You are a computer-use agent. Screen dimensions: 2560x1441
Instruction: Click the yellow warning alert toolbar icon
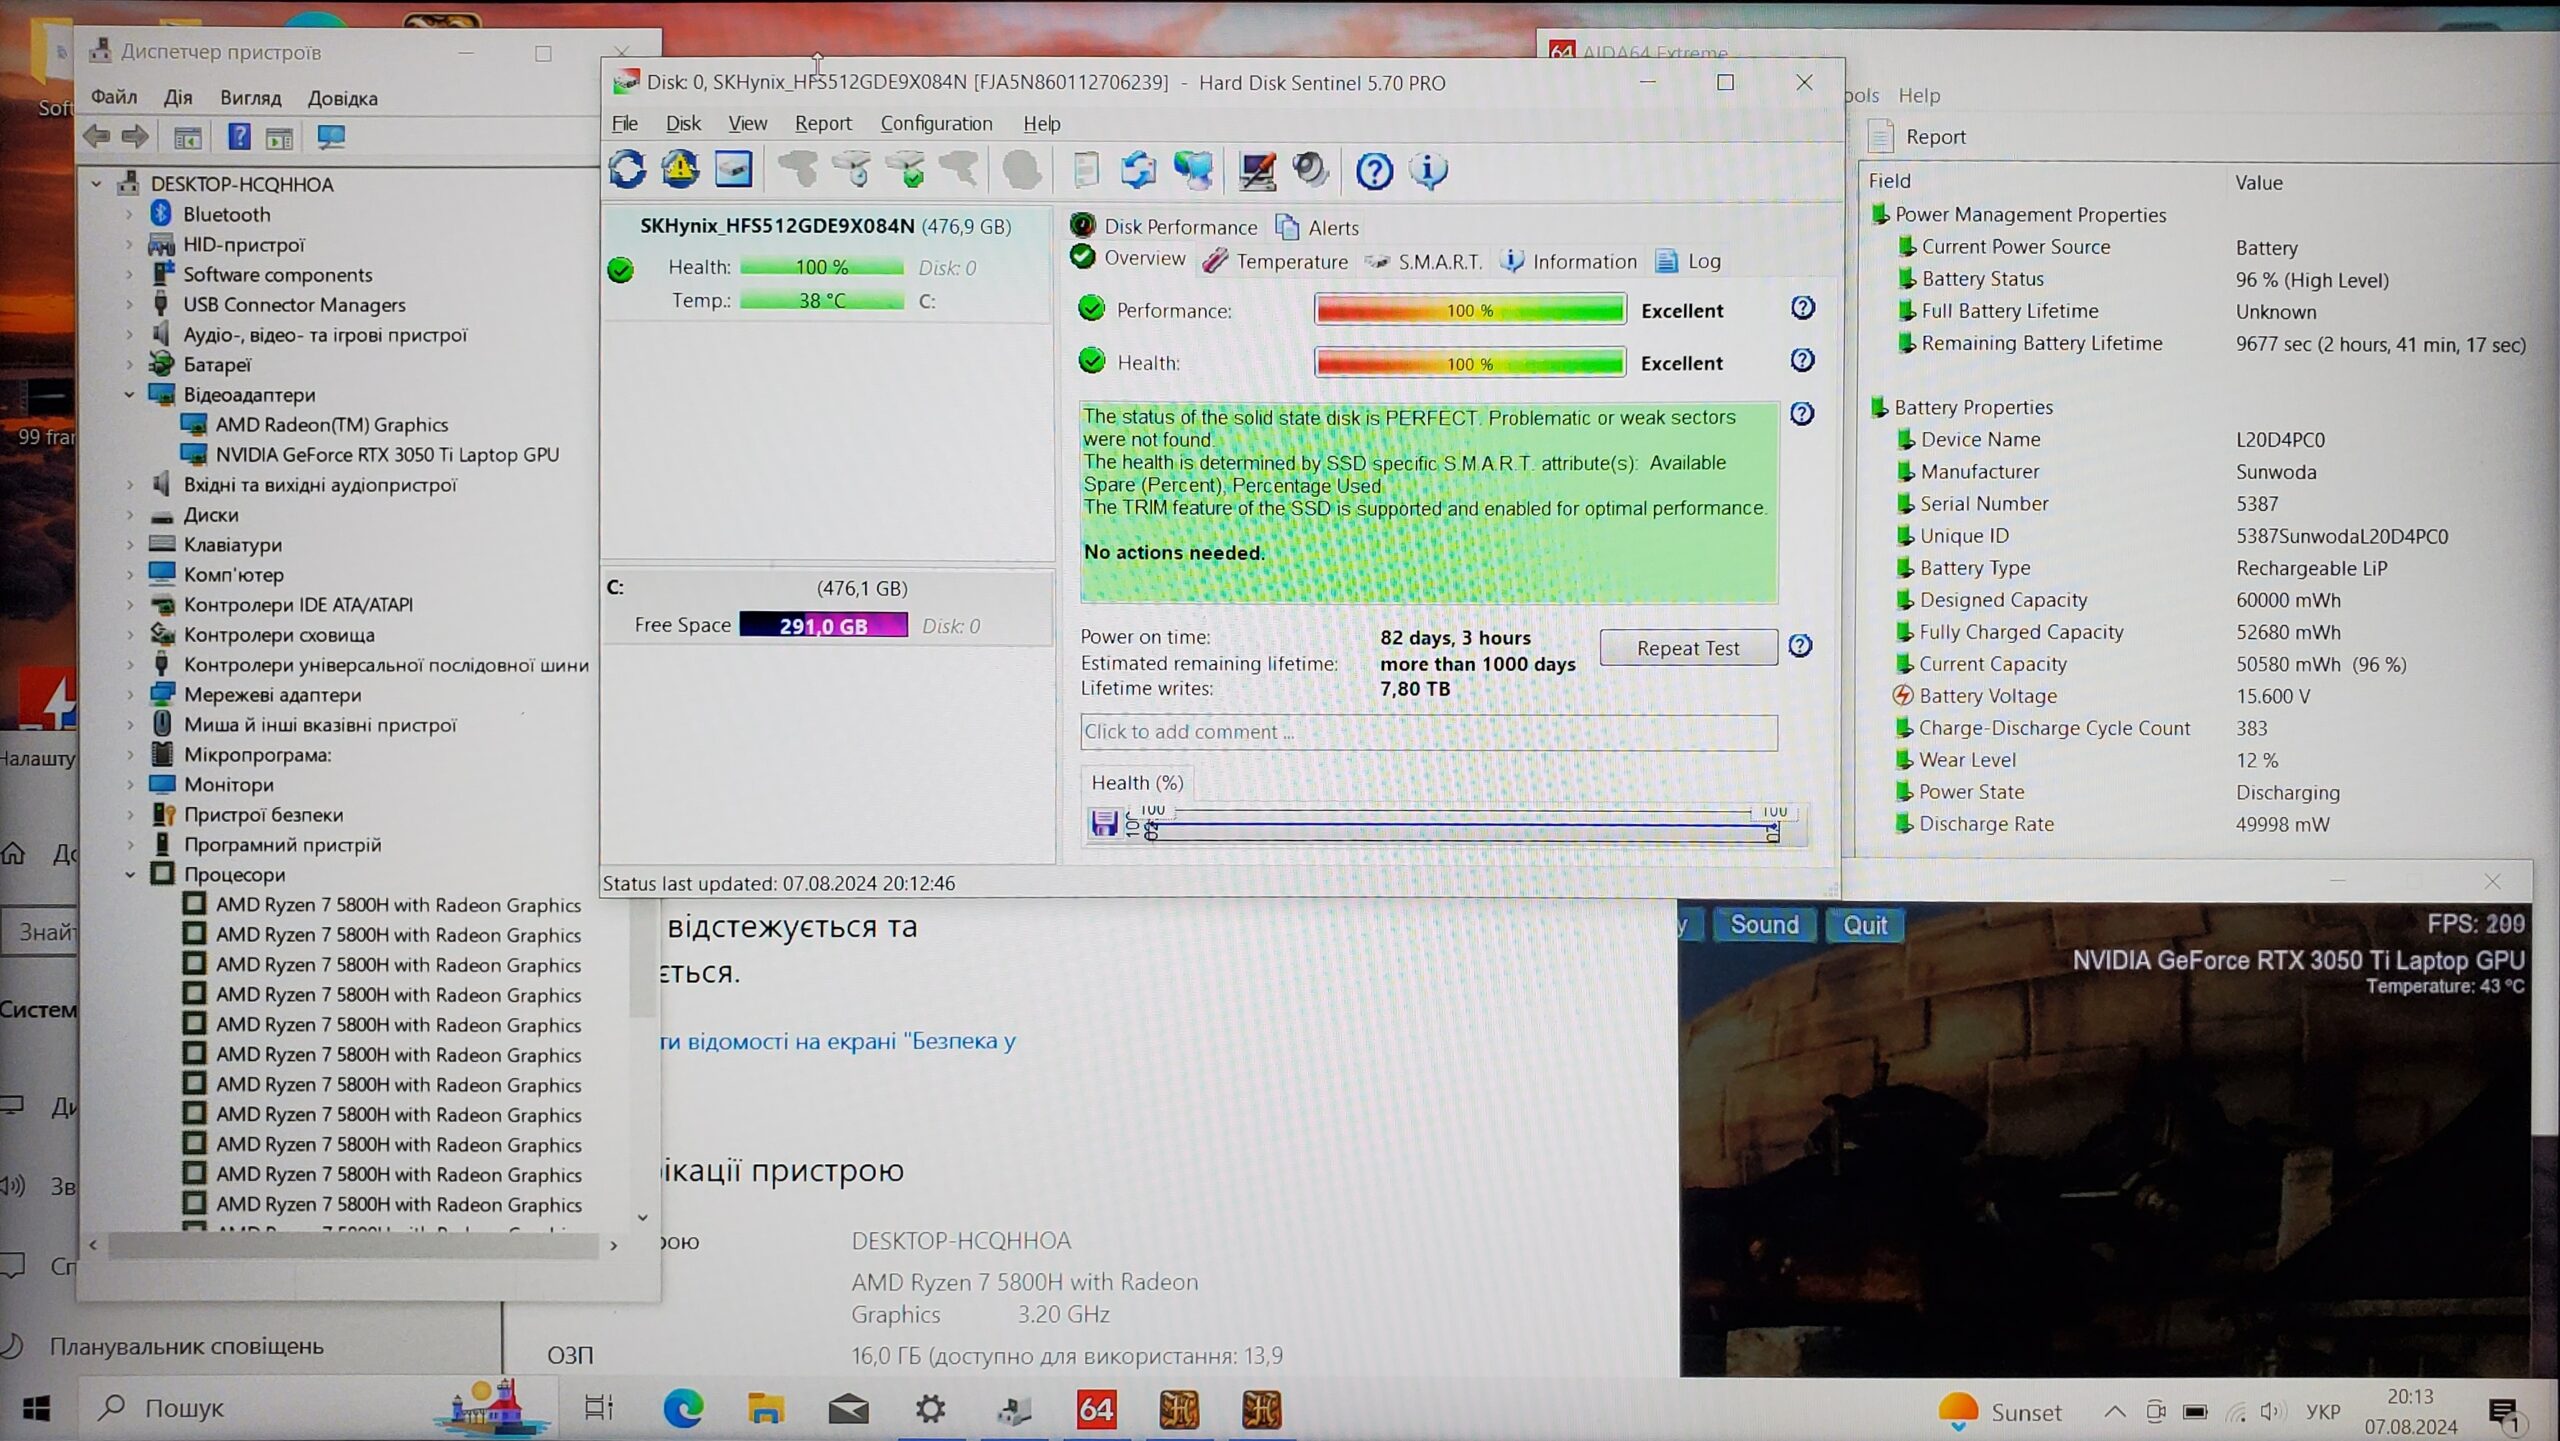tap(680, 170)
